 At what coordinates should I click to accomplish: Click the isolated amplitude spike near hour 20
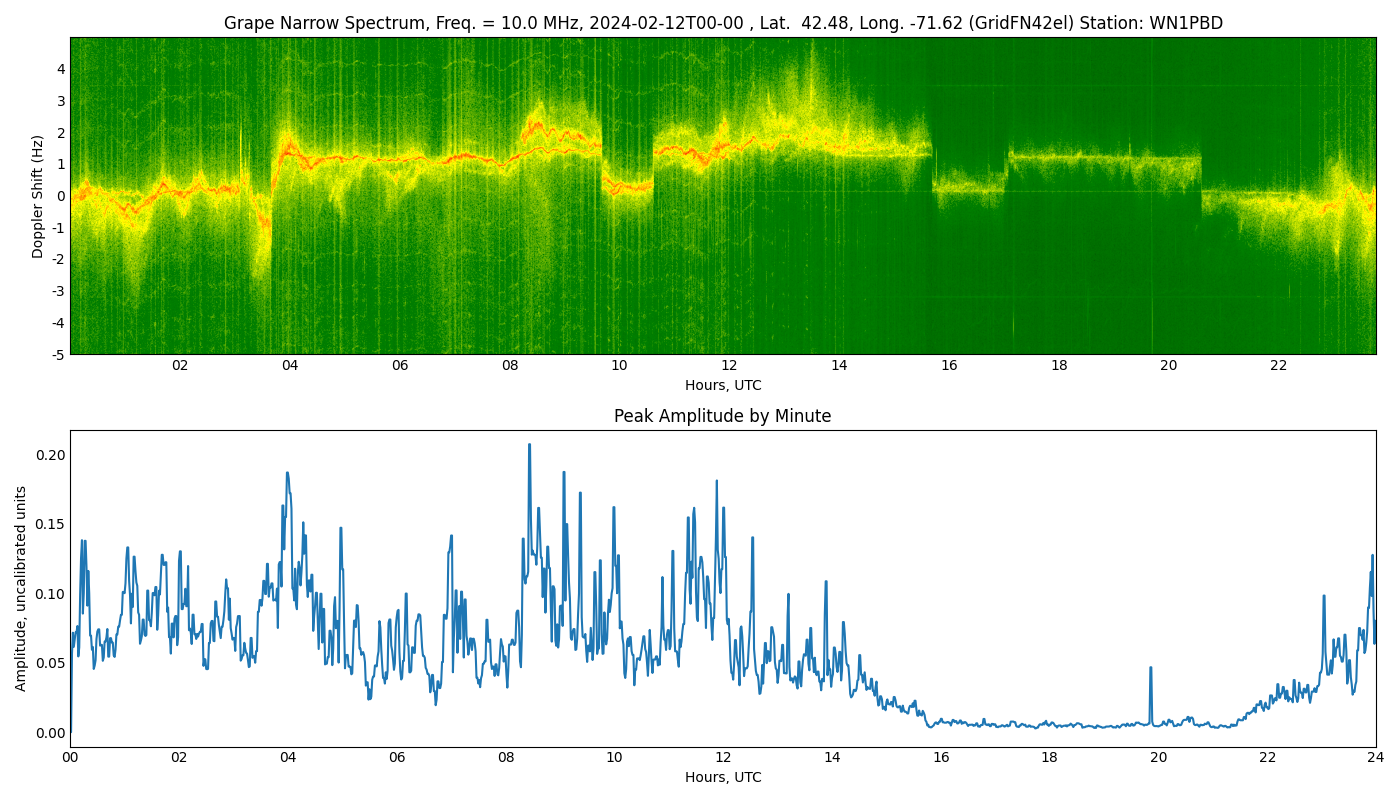1150,668
